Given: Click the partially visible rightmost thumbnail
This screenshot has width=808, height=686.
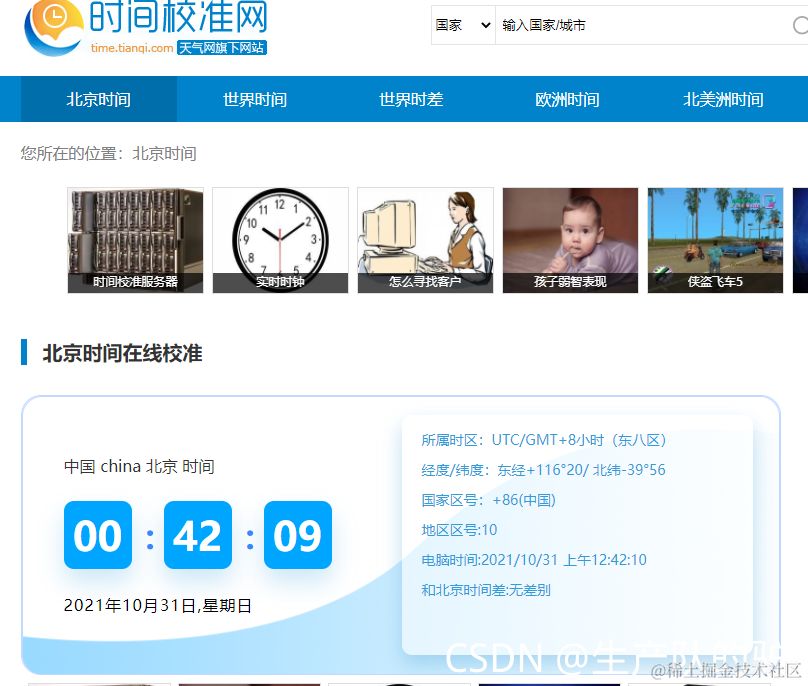Looking at the screenshot, I should point(800,240).
